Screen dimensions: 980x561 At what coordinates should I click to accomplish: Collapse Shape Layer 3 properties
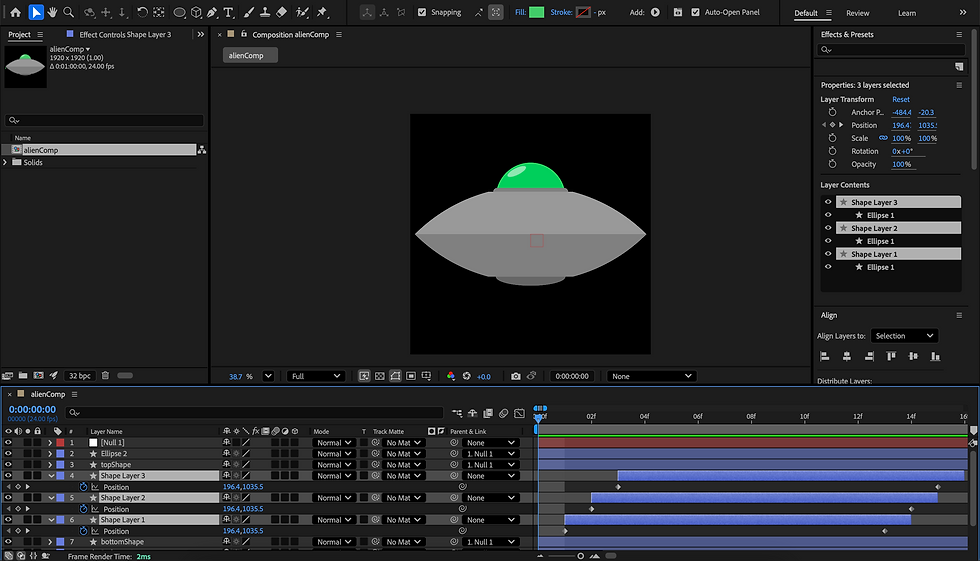51,476
